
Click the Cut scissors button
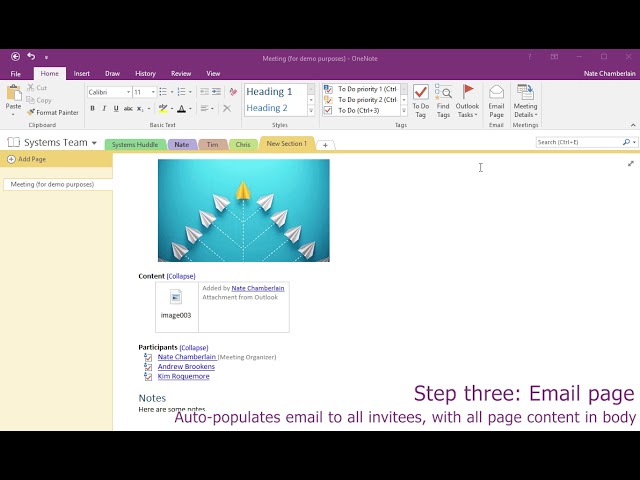pos(37,88)
